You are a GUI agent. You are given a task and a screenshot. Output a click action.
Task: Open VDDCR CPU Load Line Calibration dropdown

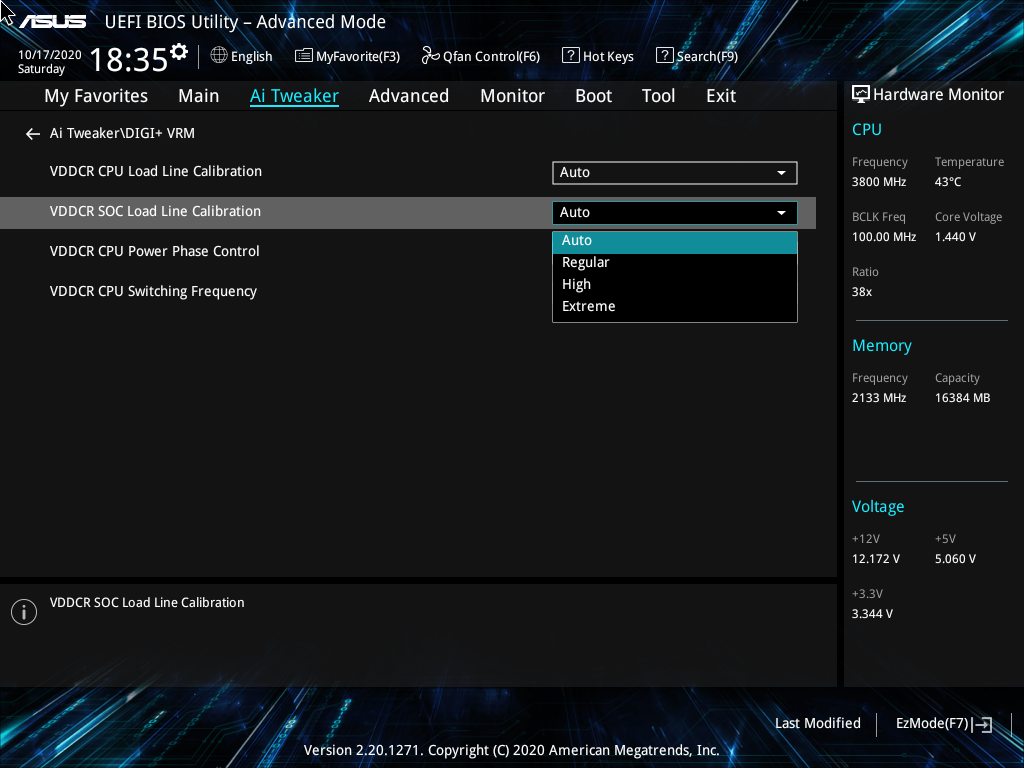click(x=675, y=172)
